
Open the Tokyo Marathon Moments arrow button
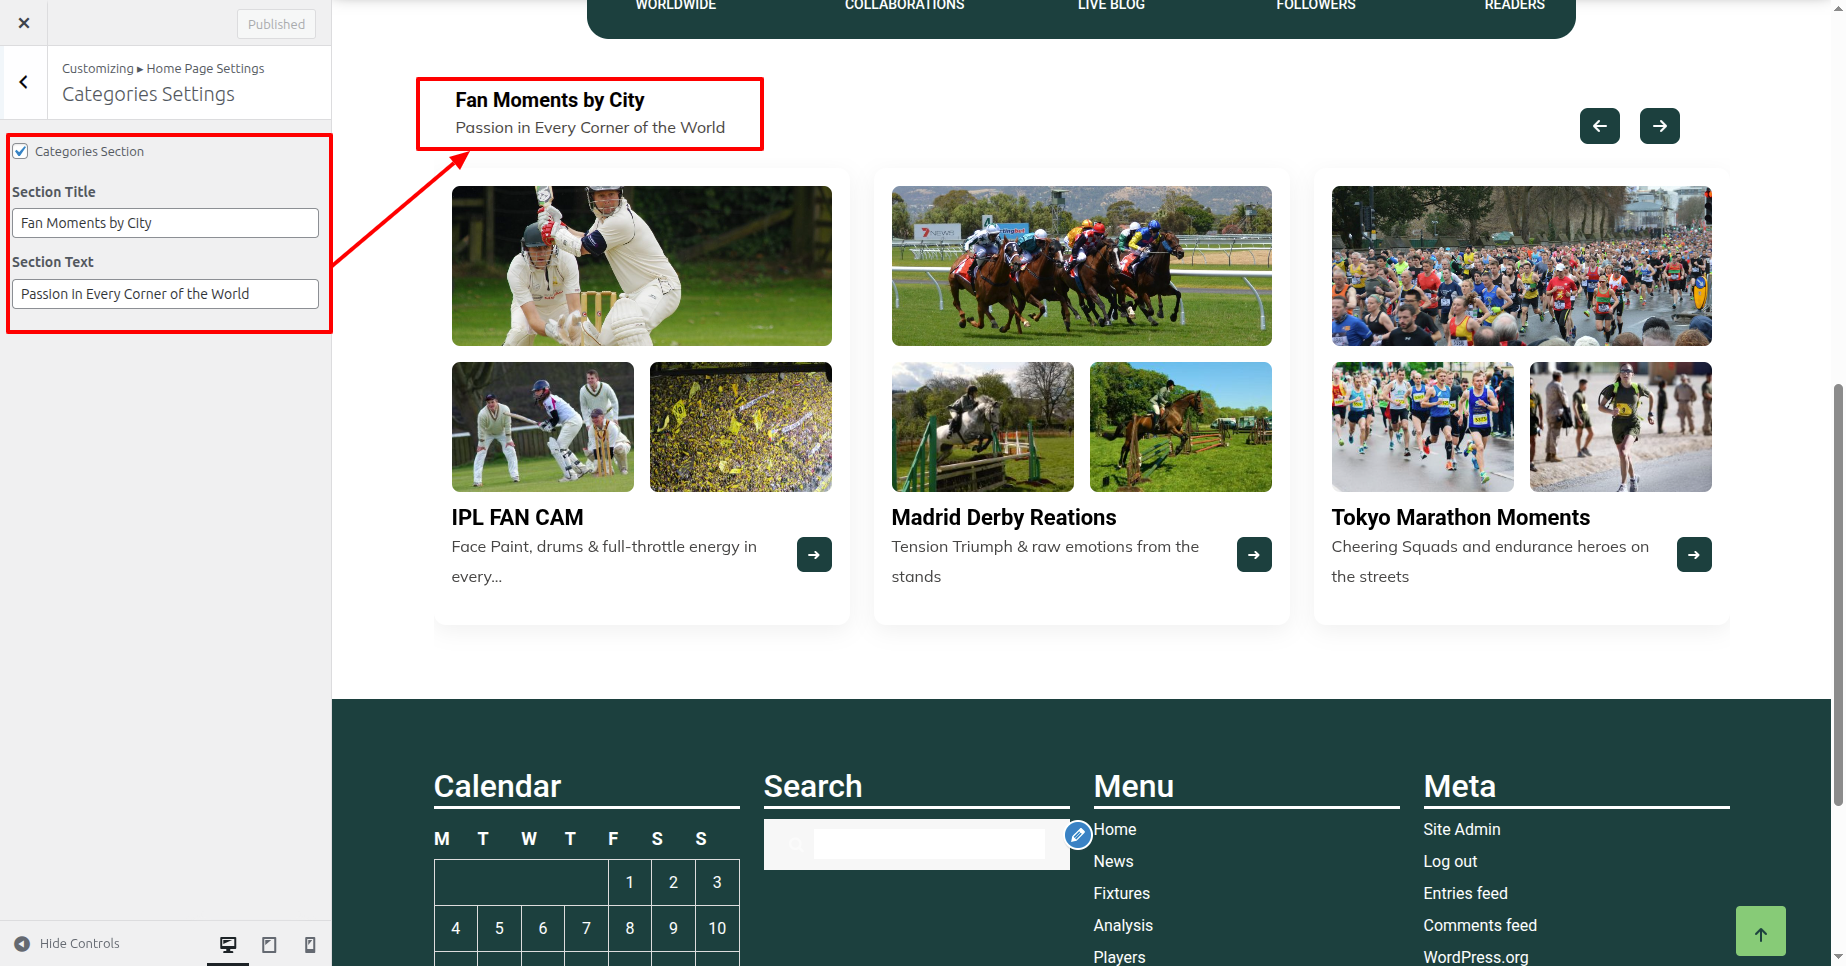pos(1694,554)
